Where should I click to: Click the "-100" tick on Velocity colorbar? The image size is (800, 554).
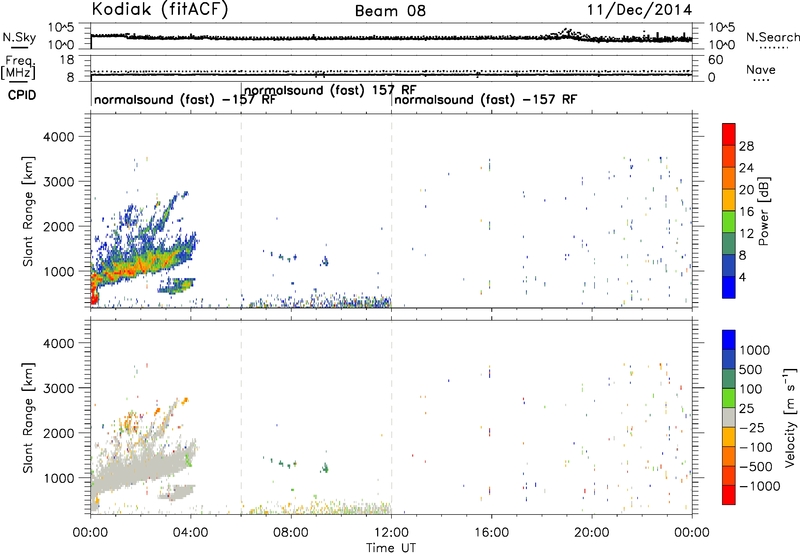point(756,447)
